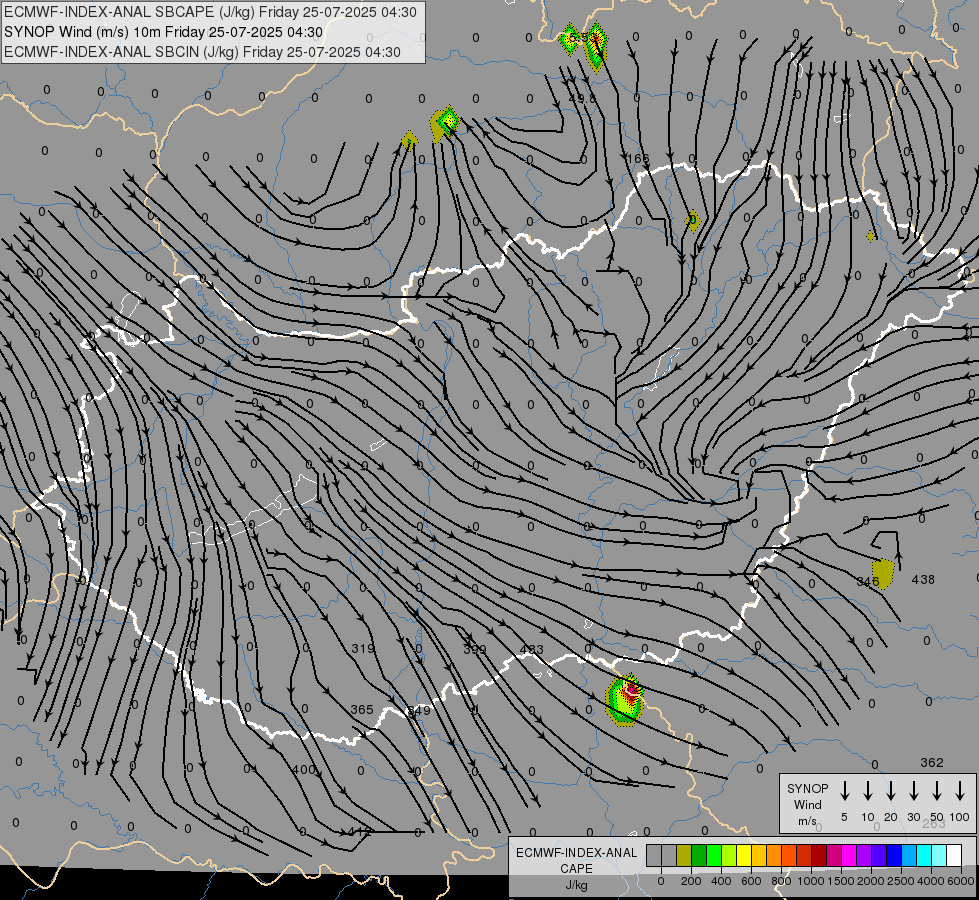Pick the amber CAPE legend swatch
Image resolution: width=979 pixels, height=900 pixels.
(x=759, y=855)
